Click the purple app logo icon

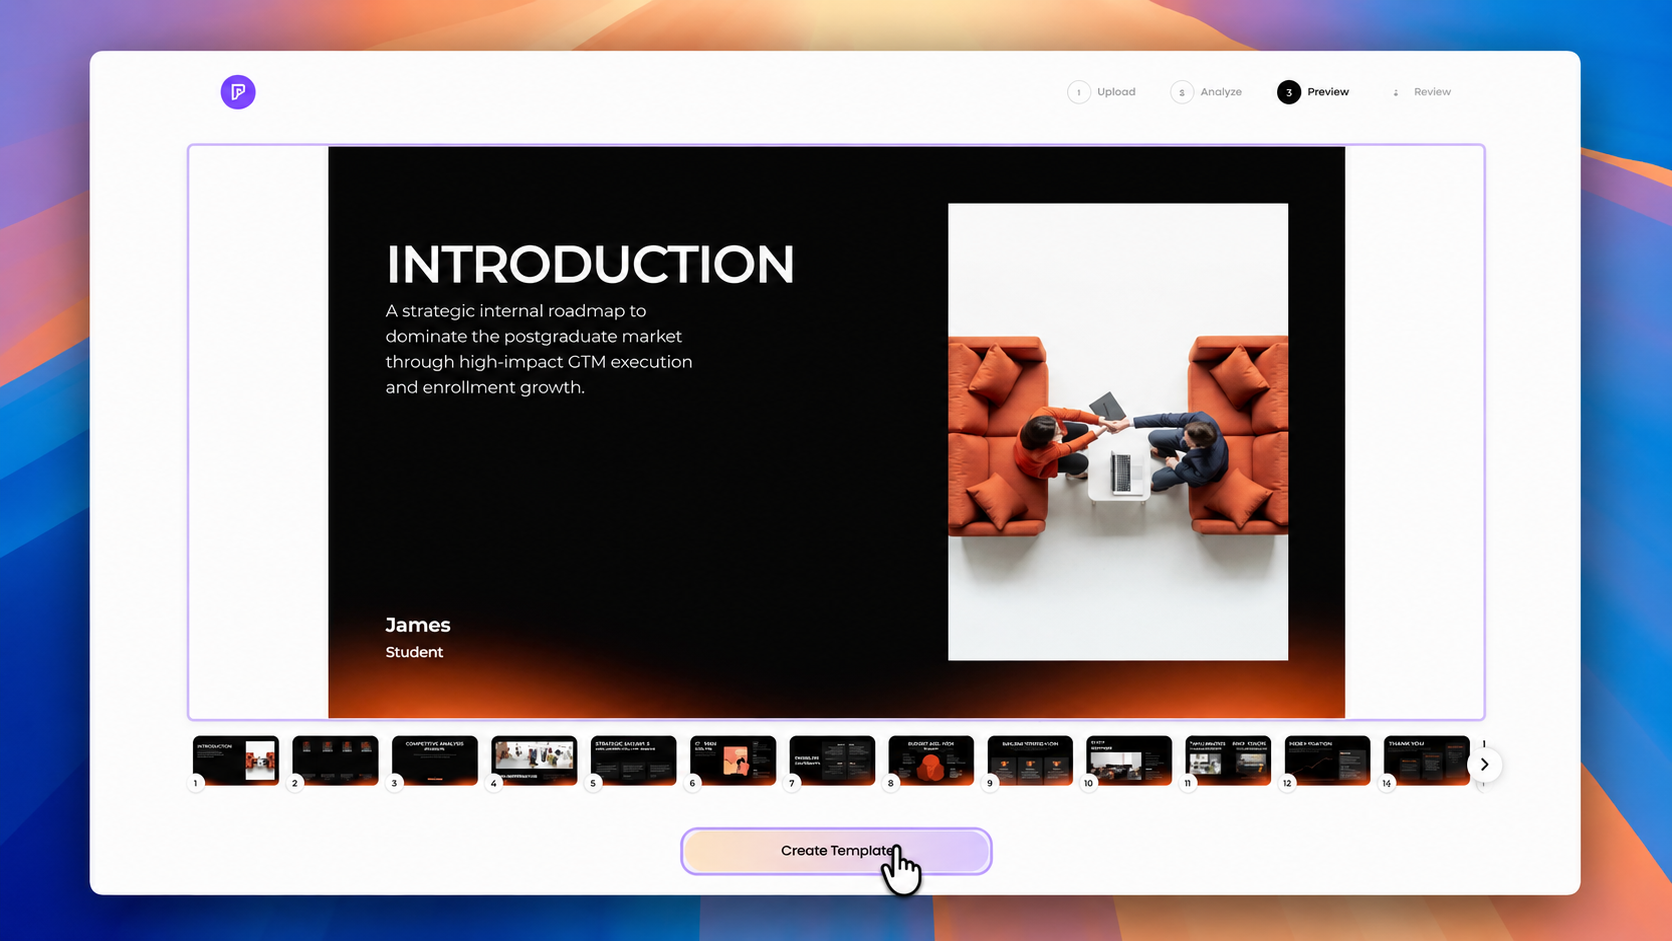[238, 92]
